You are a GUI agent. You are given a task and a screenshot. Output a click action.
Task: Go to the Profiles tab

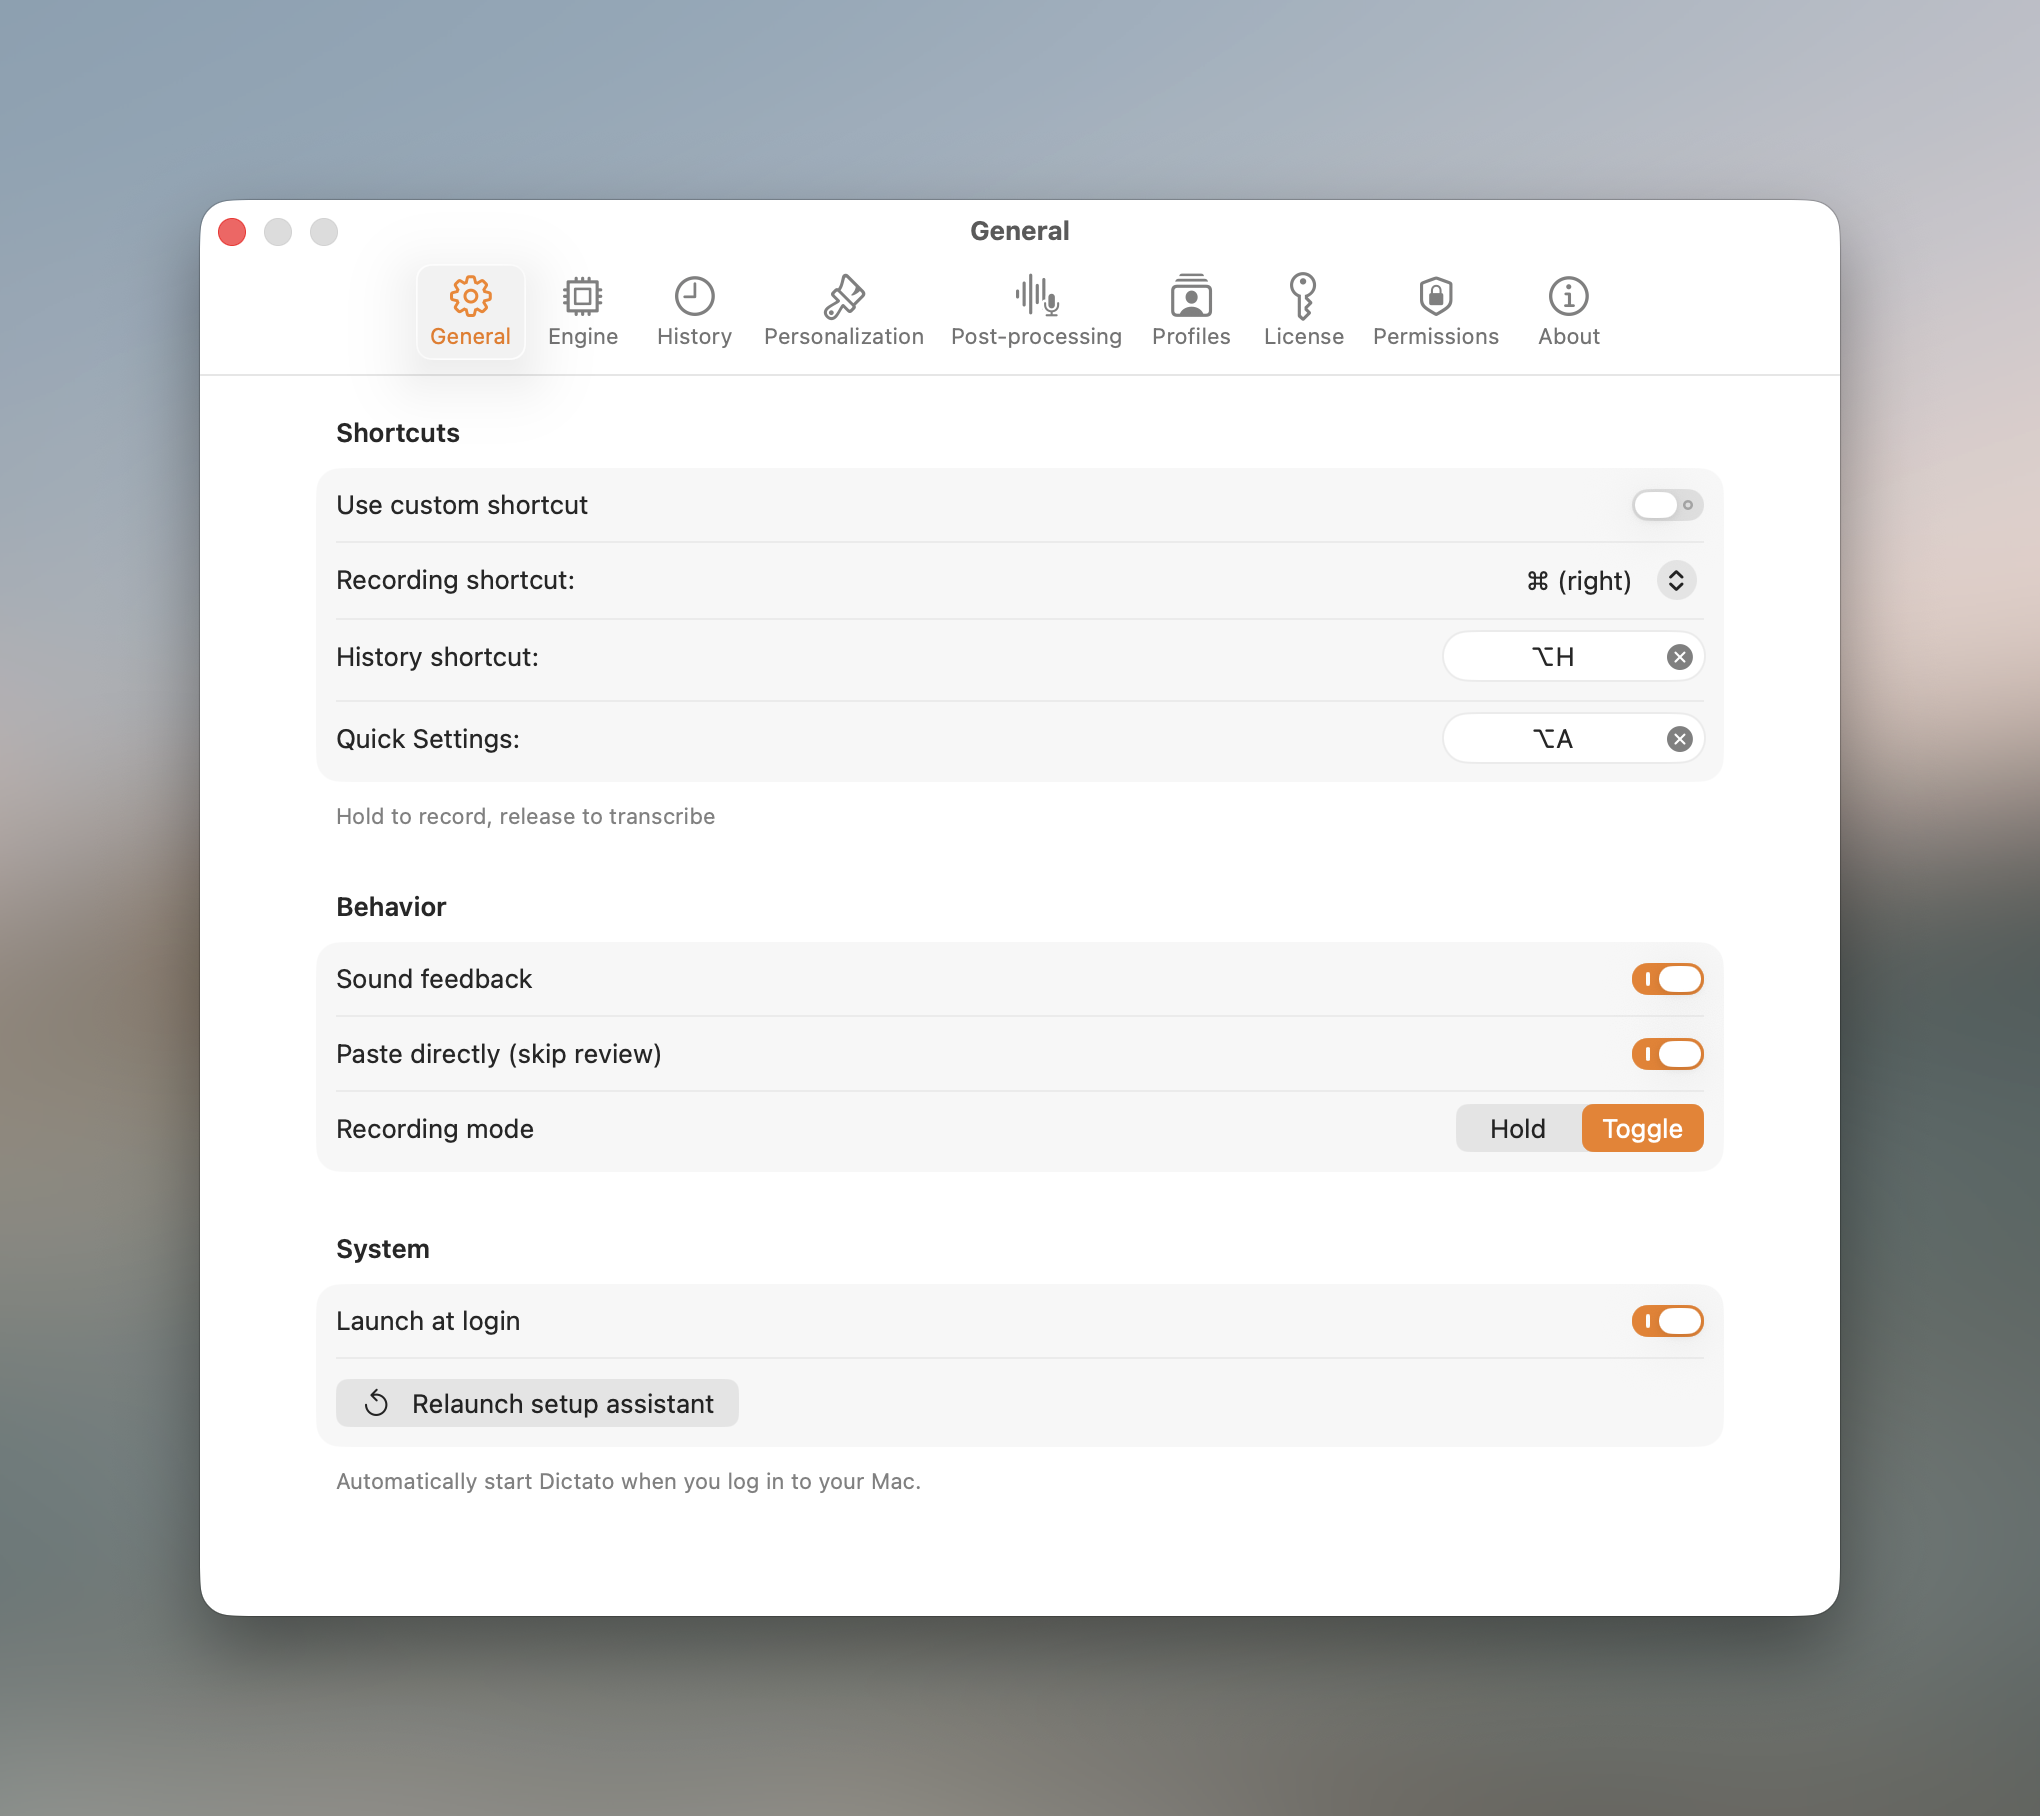(x=1191, y=312)
